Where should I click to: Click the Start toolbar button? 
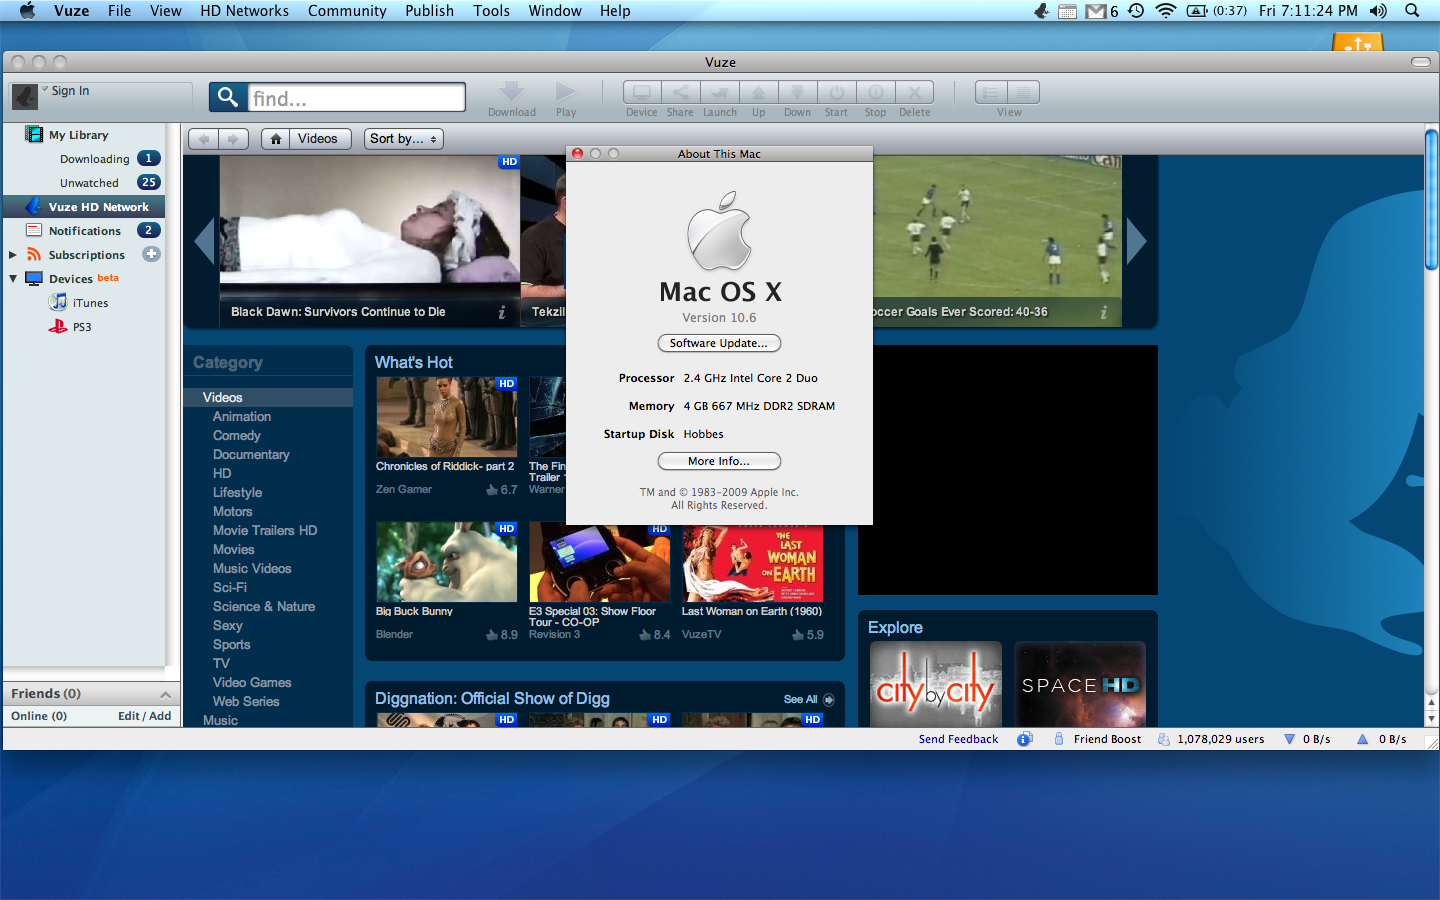[836, 92]
